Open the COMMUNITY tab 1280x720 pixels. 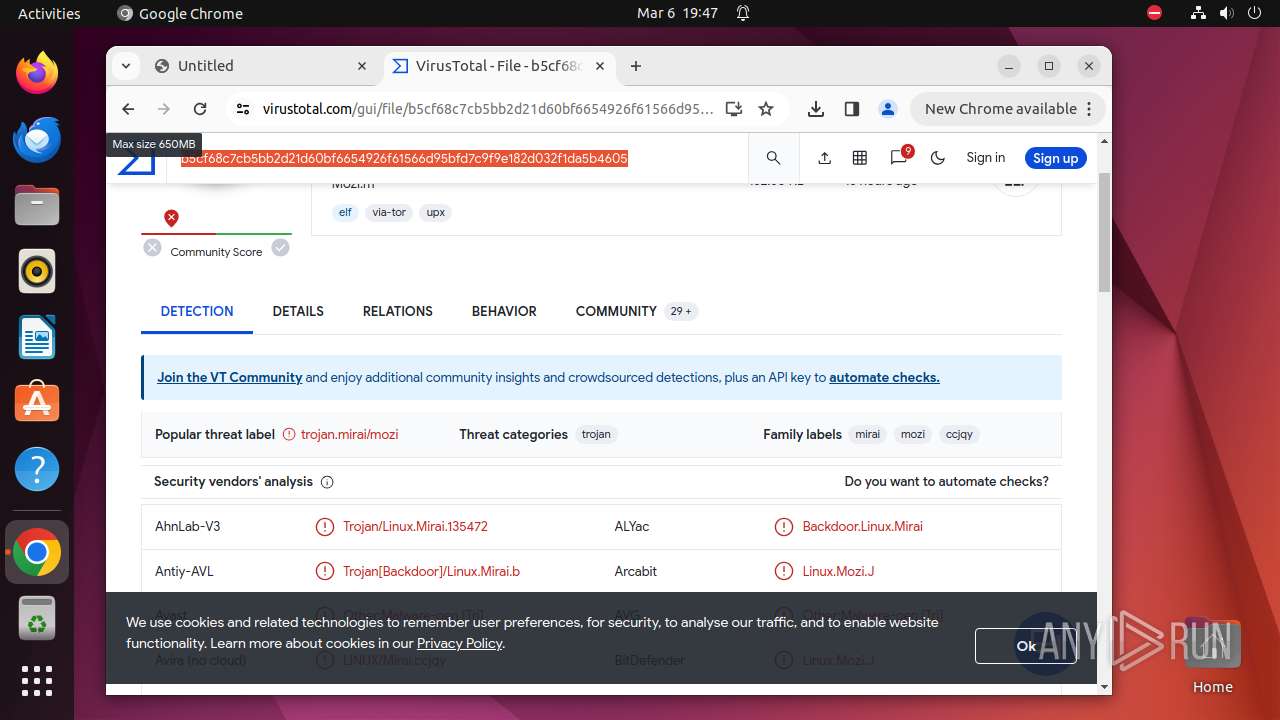click(x=635, y=311)
